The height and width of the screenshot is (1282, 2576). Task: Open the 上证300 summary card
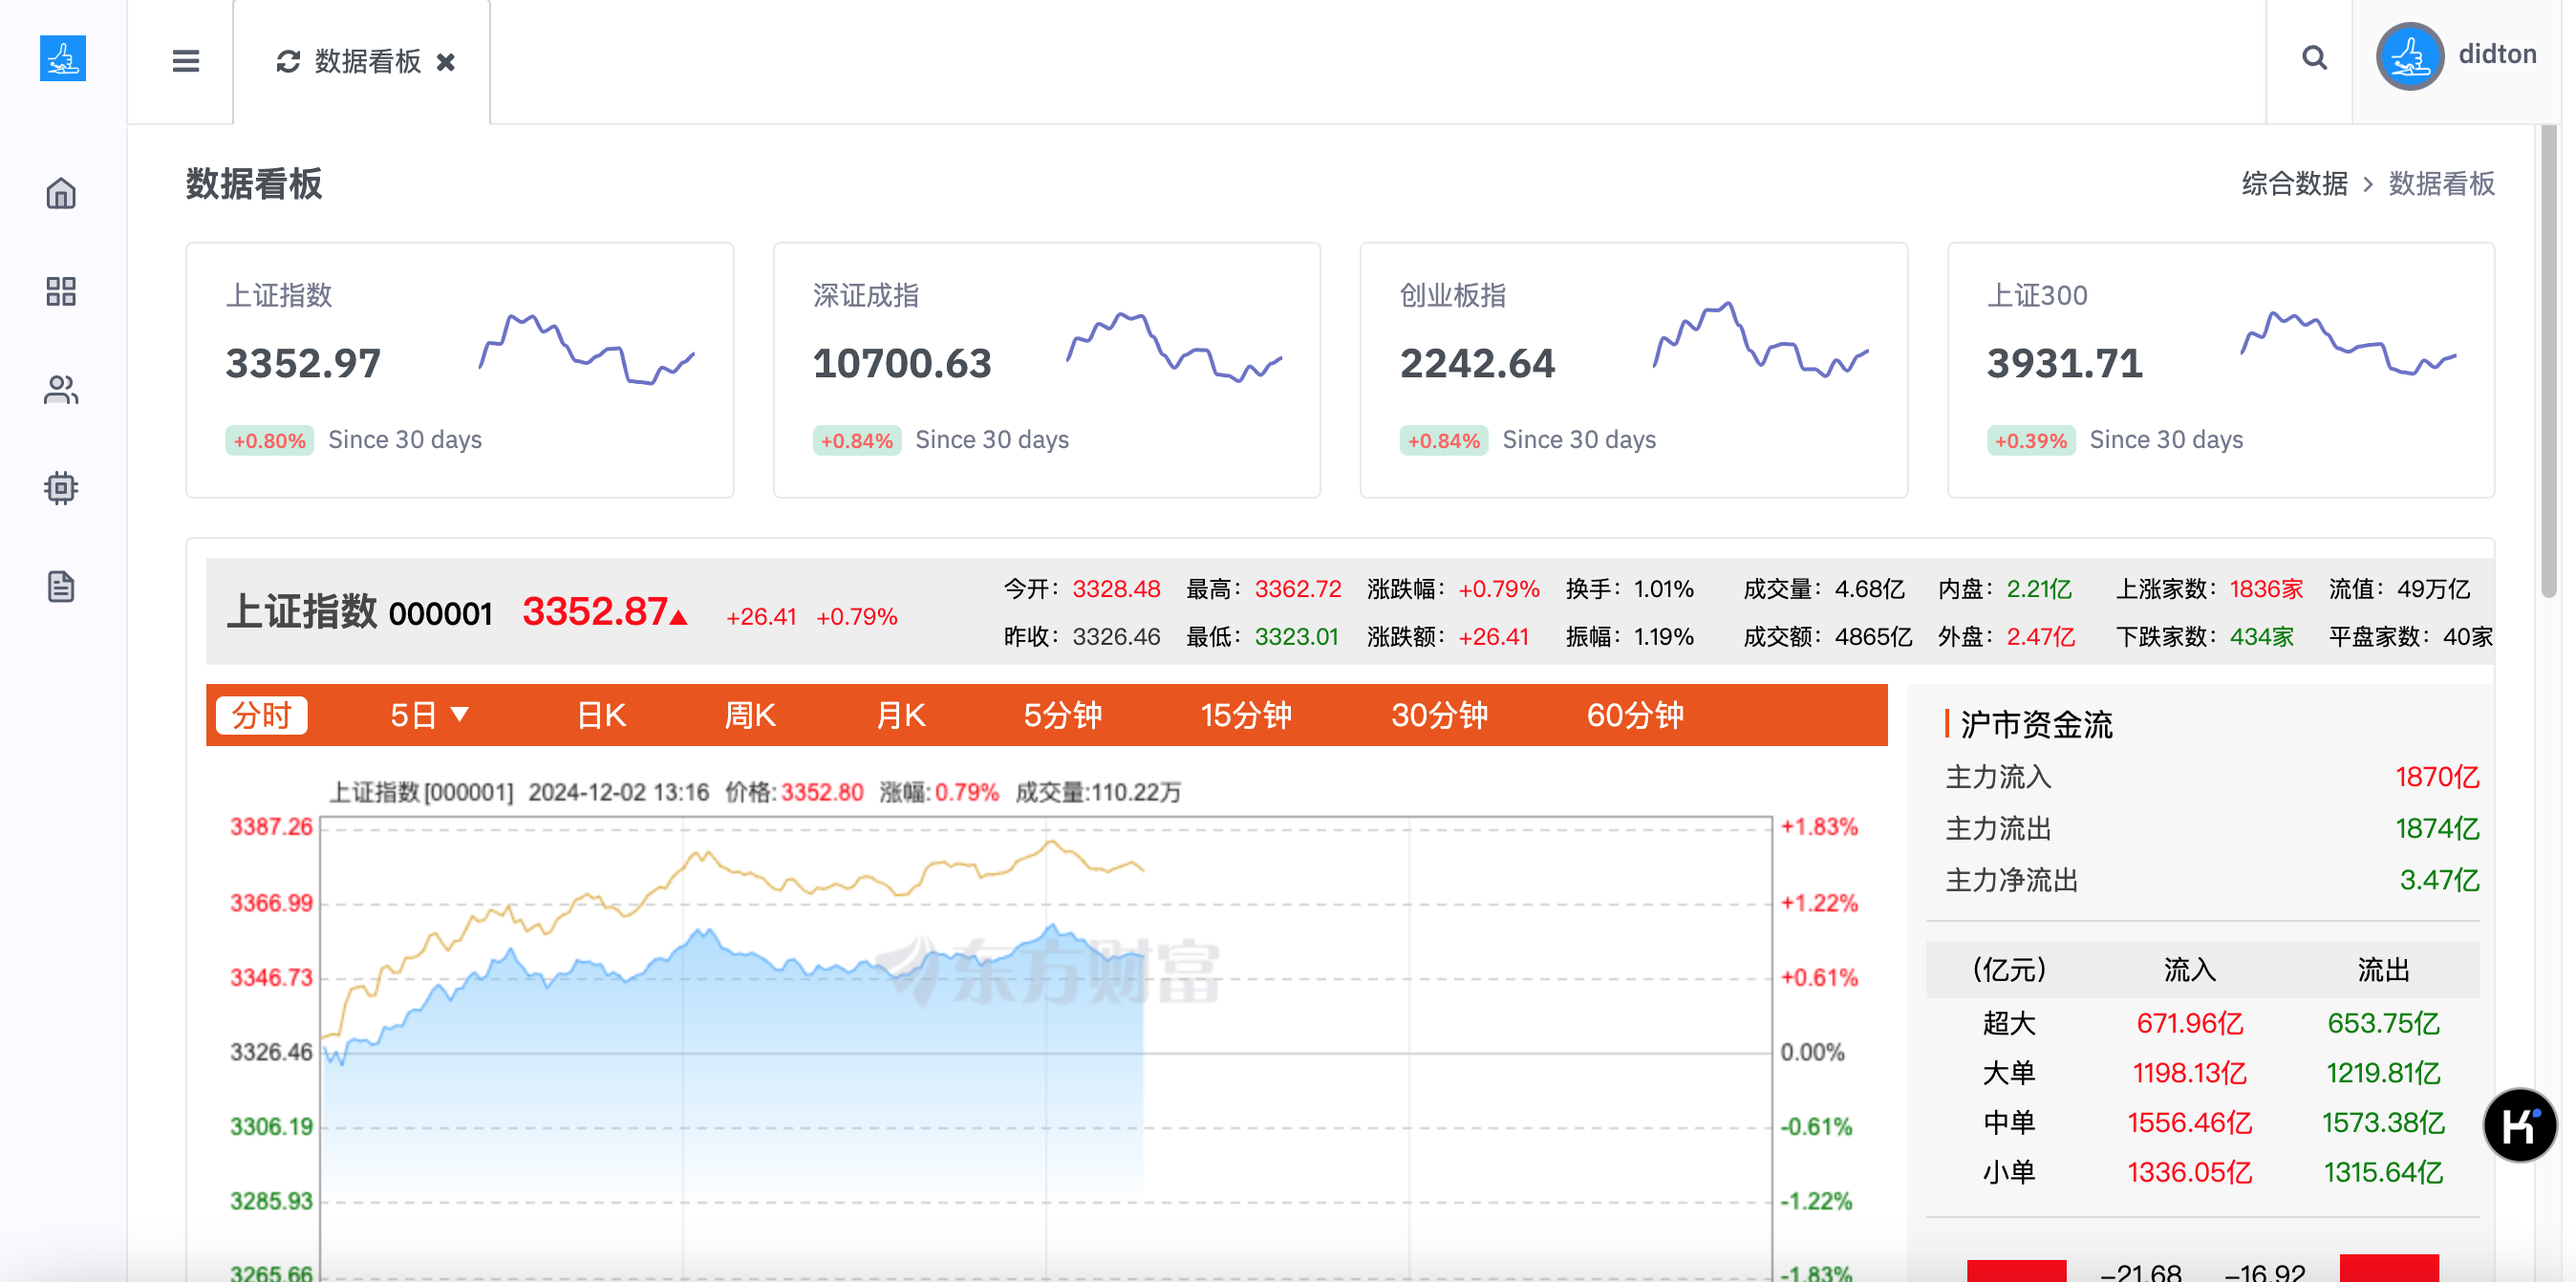(x=2221, y=370)
